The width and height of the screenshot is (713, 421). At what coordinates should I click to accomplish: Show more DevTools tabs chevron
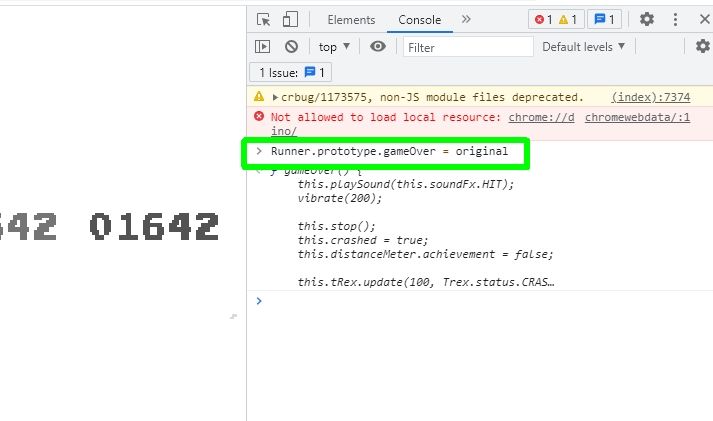pyautogui.click(x=466, y=19)
